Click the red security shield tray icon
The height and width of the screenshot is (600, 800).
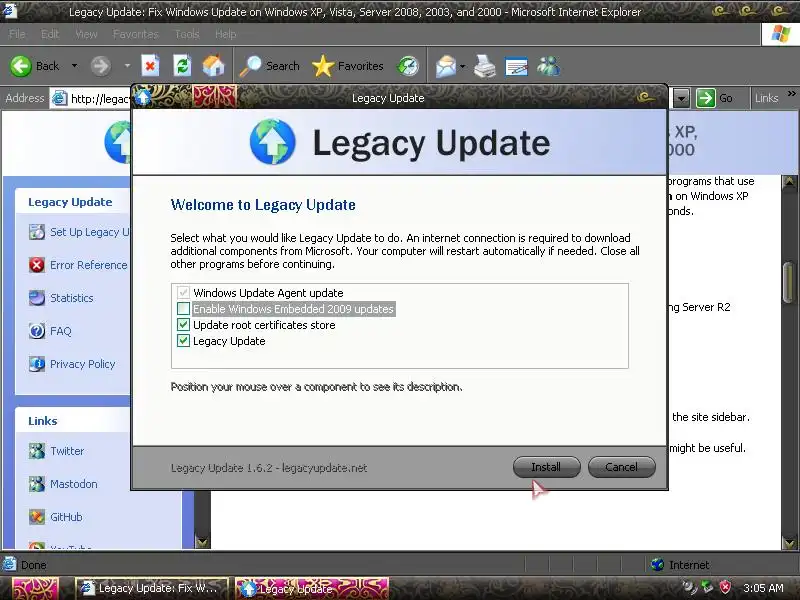725,588
